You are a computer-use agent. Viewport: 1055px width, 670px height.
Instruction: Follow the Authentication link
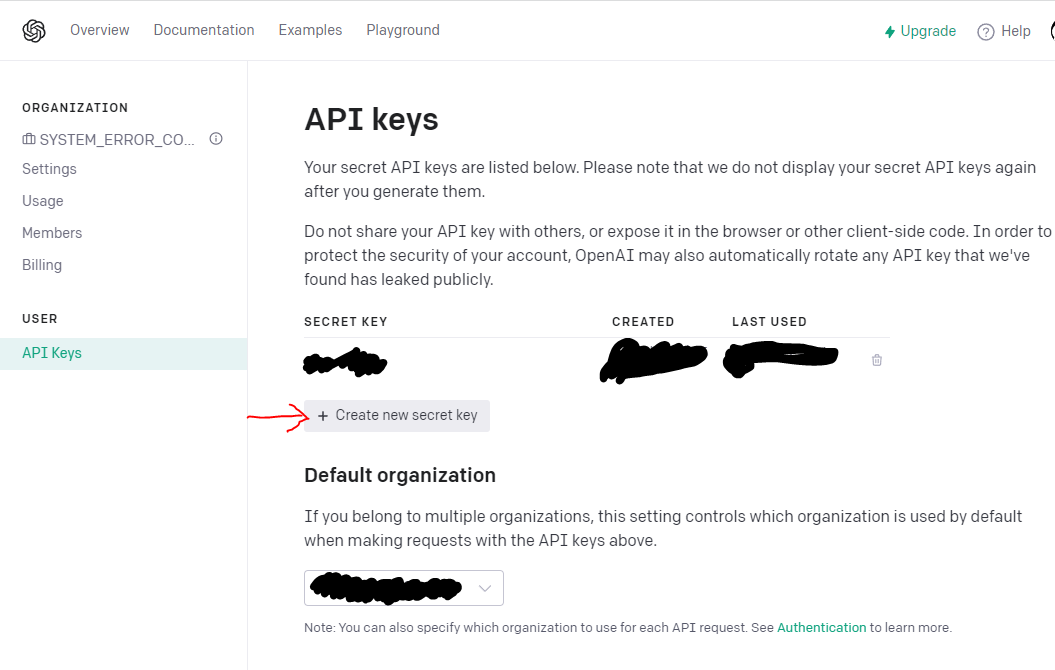822,628
